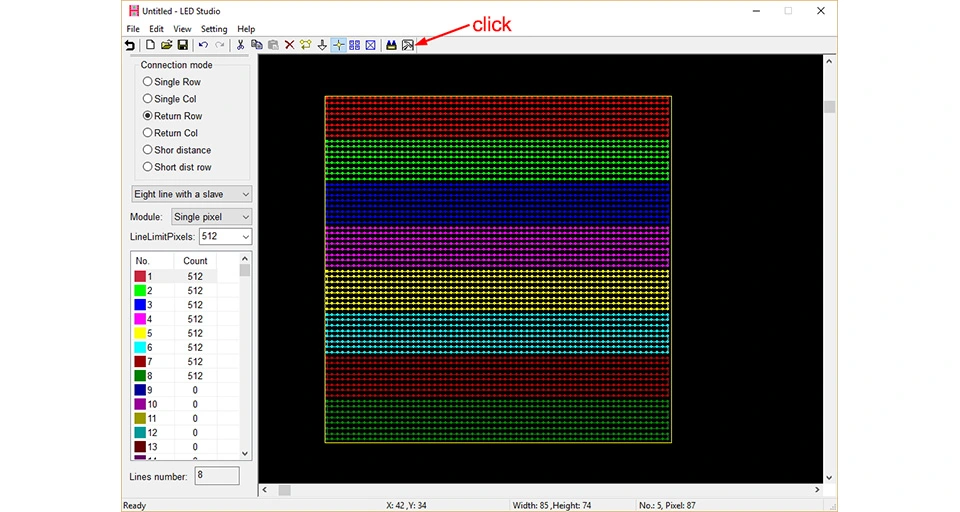This screenshot has height=512, width=960.
Task: Select line number 5 yellow row
Action: point(175,333)
